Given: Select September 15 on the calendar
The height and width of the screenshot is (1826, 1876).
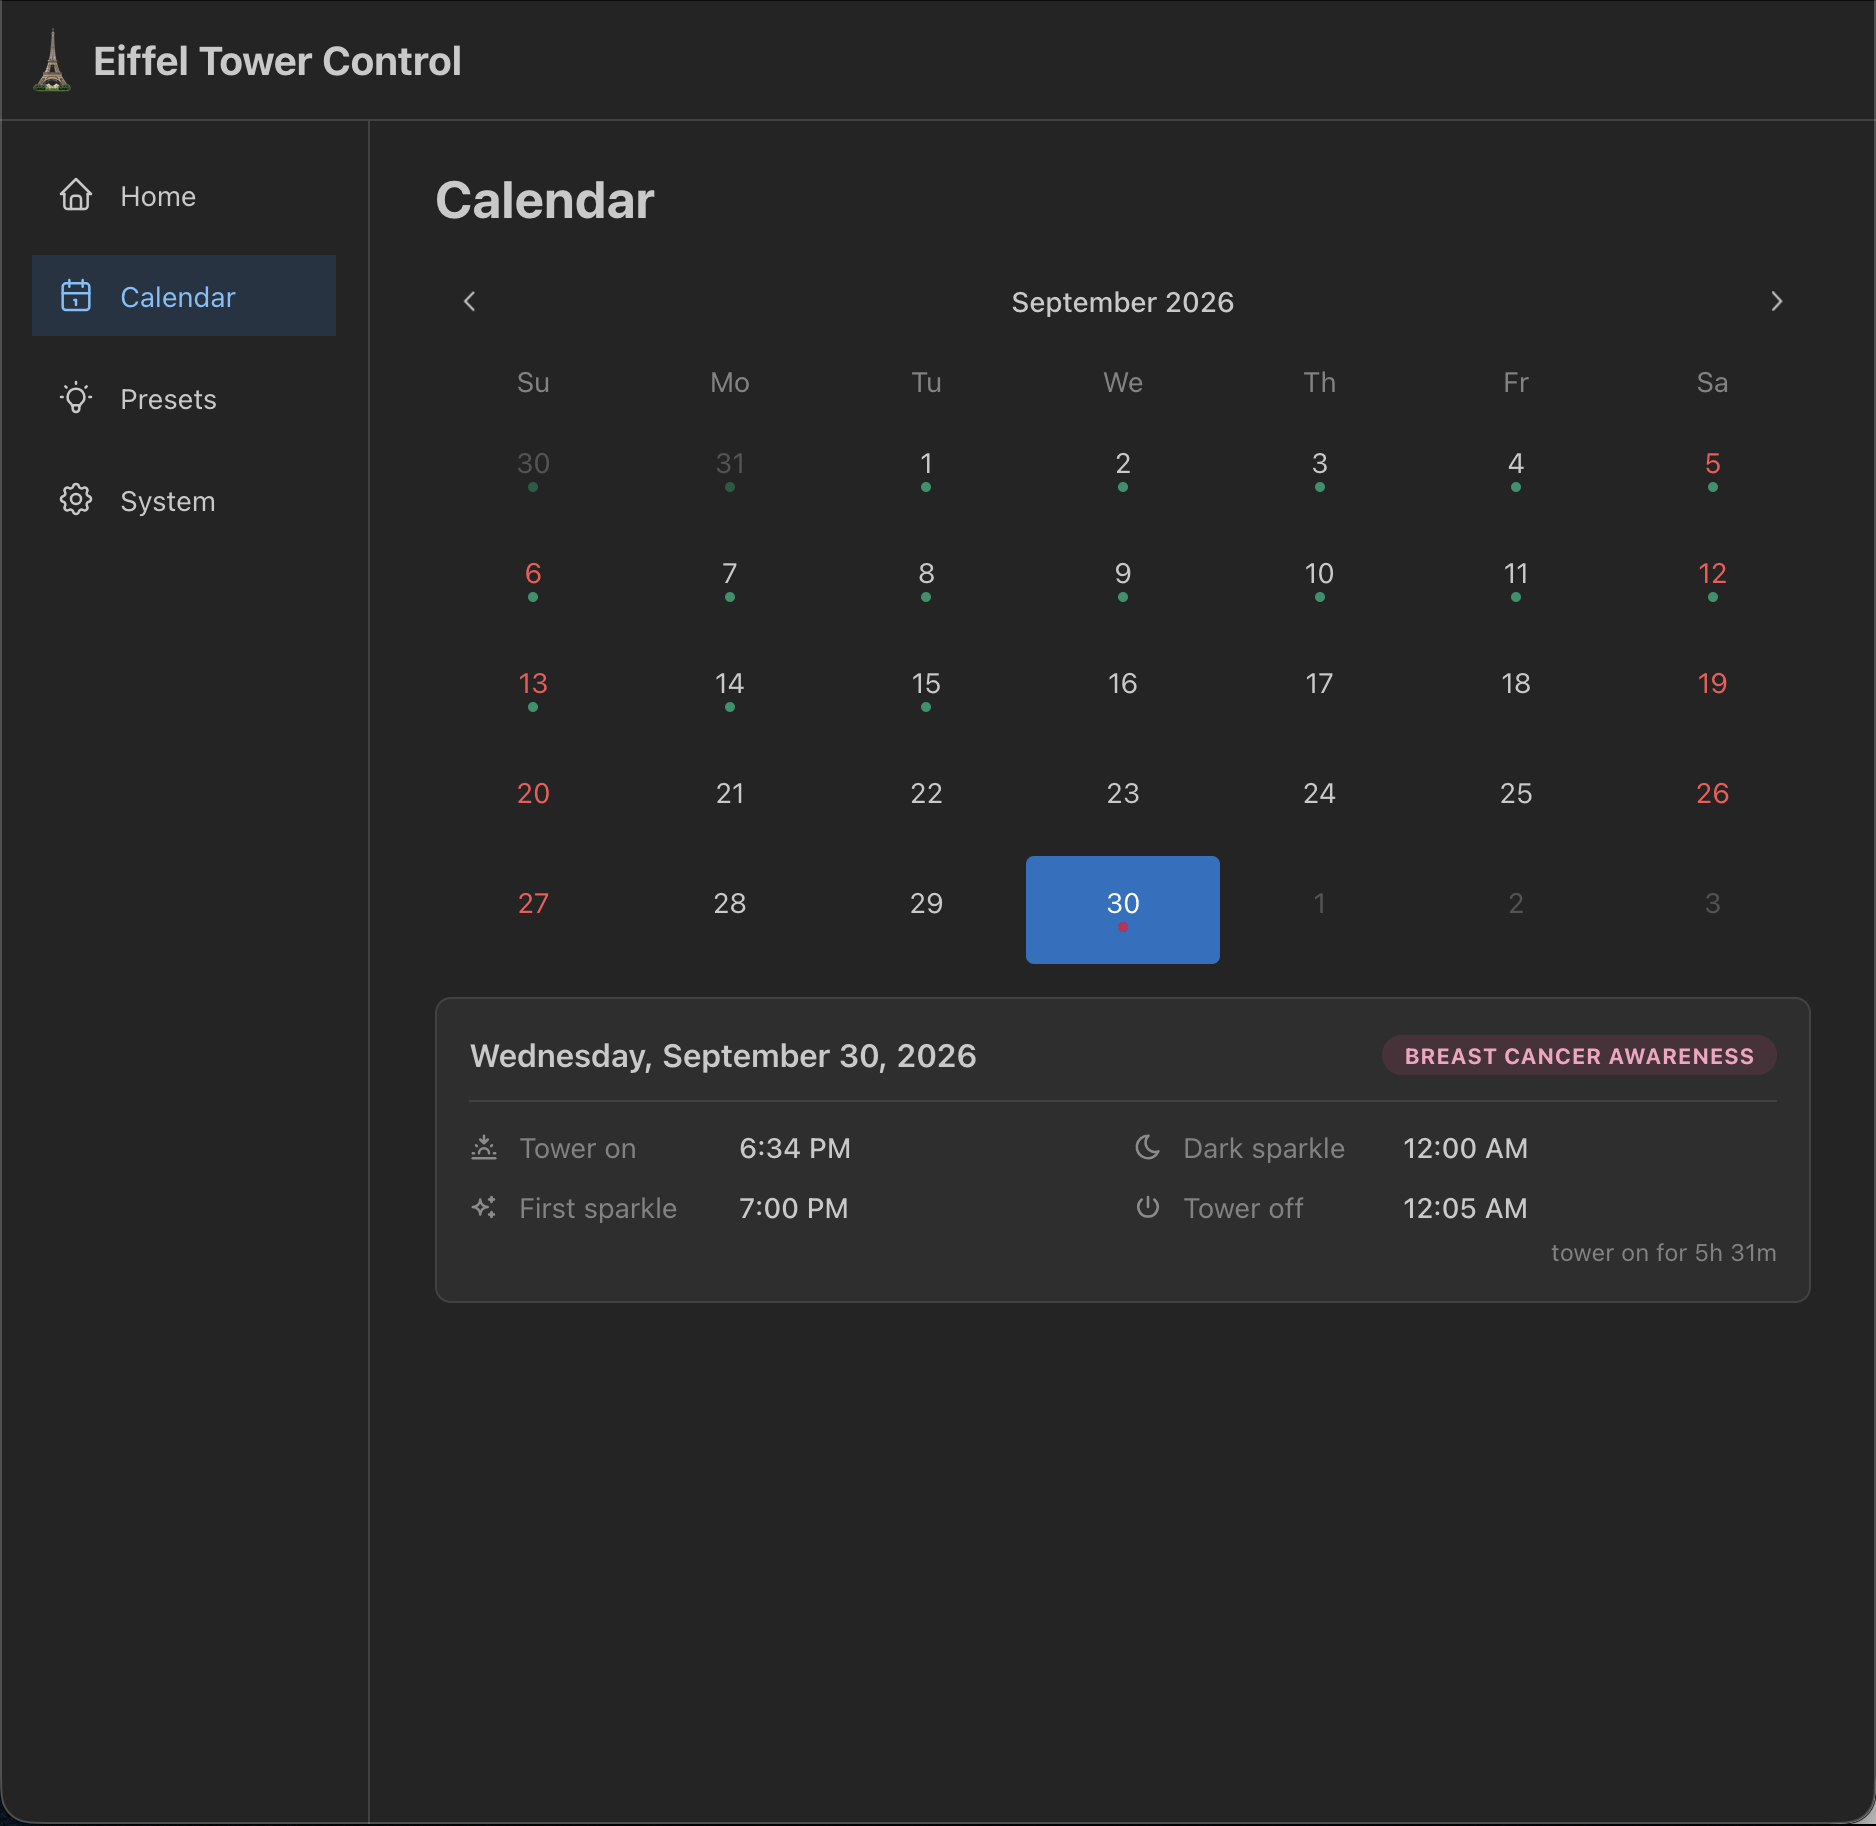Looking at the screenshot, I should [926, 690].
